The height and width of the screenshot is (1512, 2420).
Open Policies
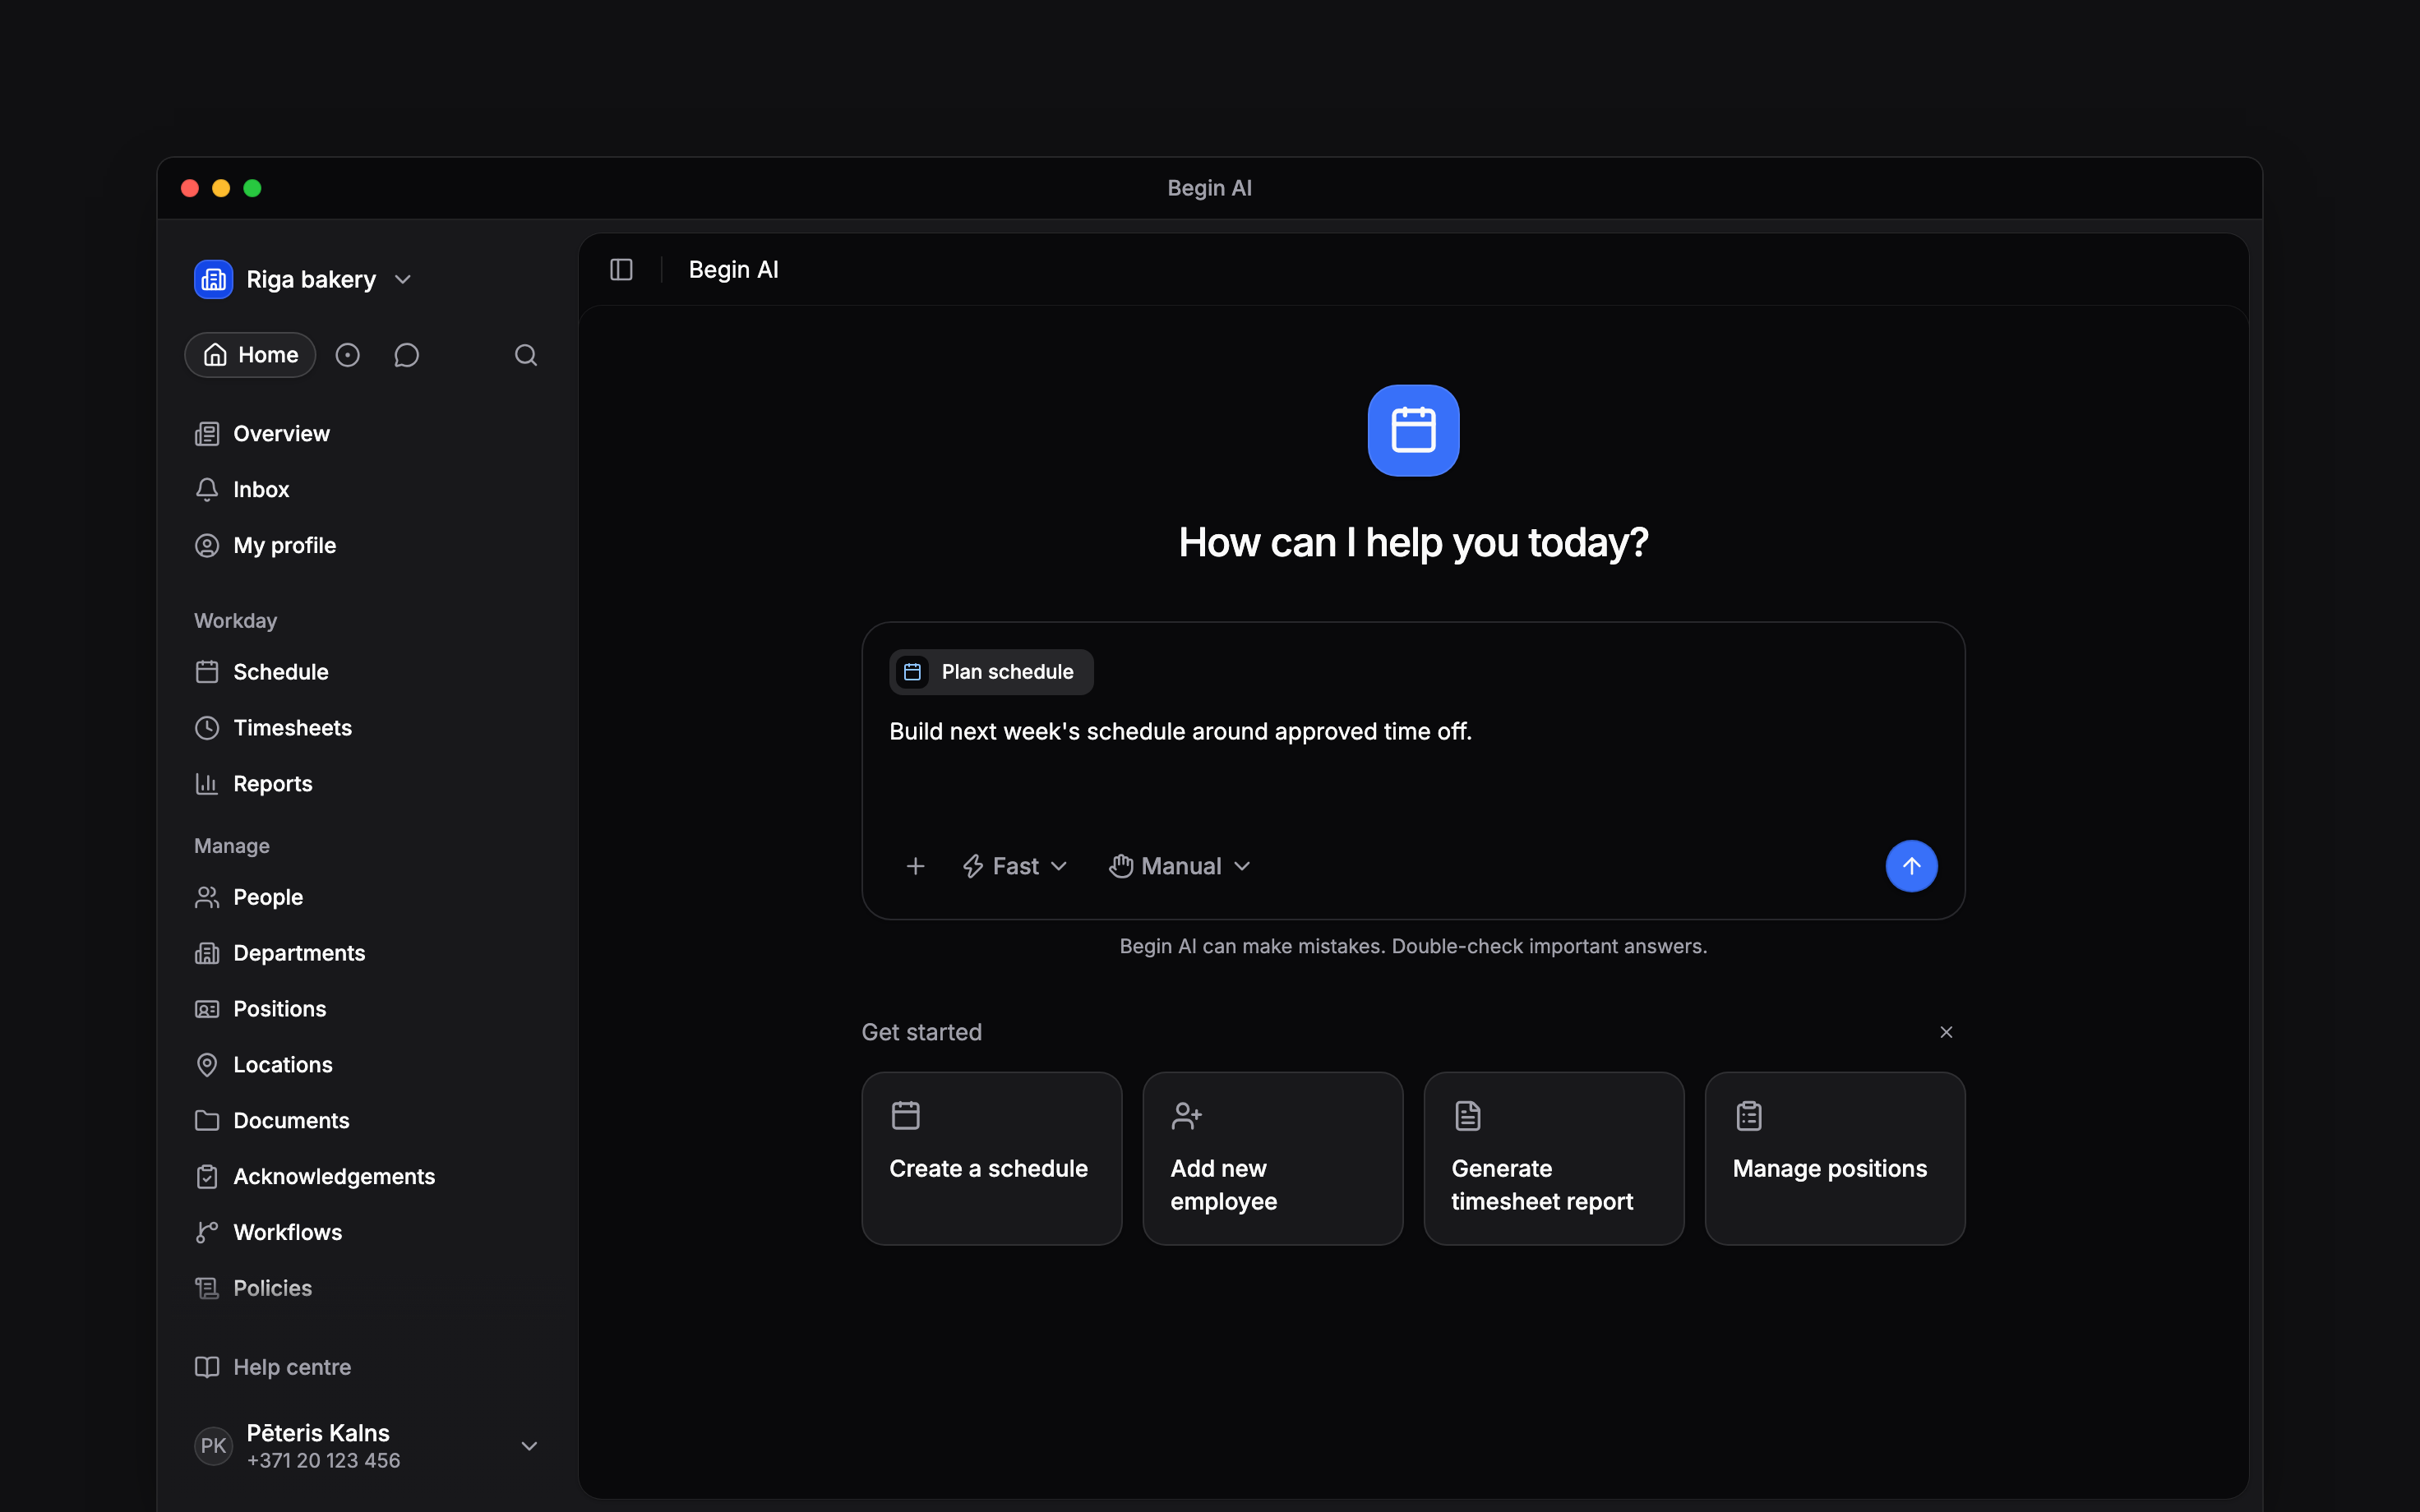click(253, 1289)
